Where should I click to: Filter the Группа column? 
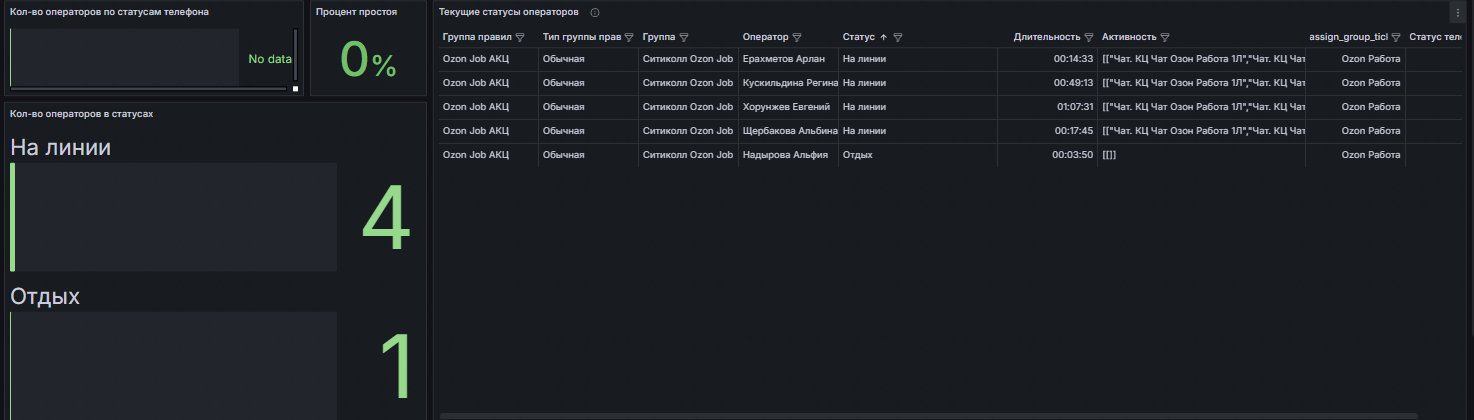click(684, 37)
